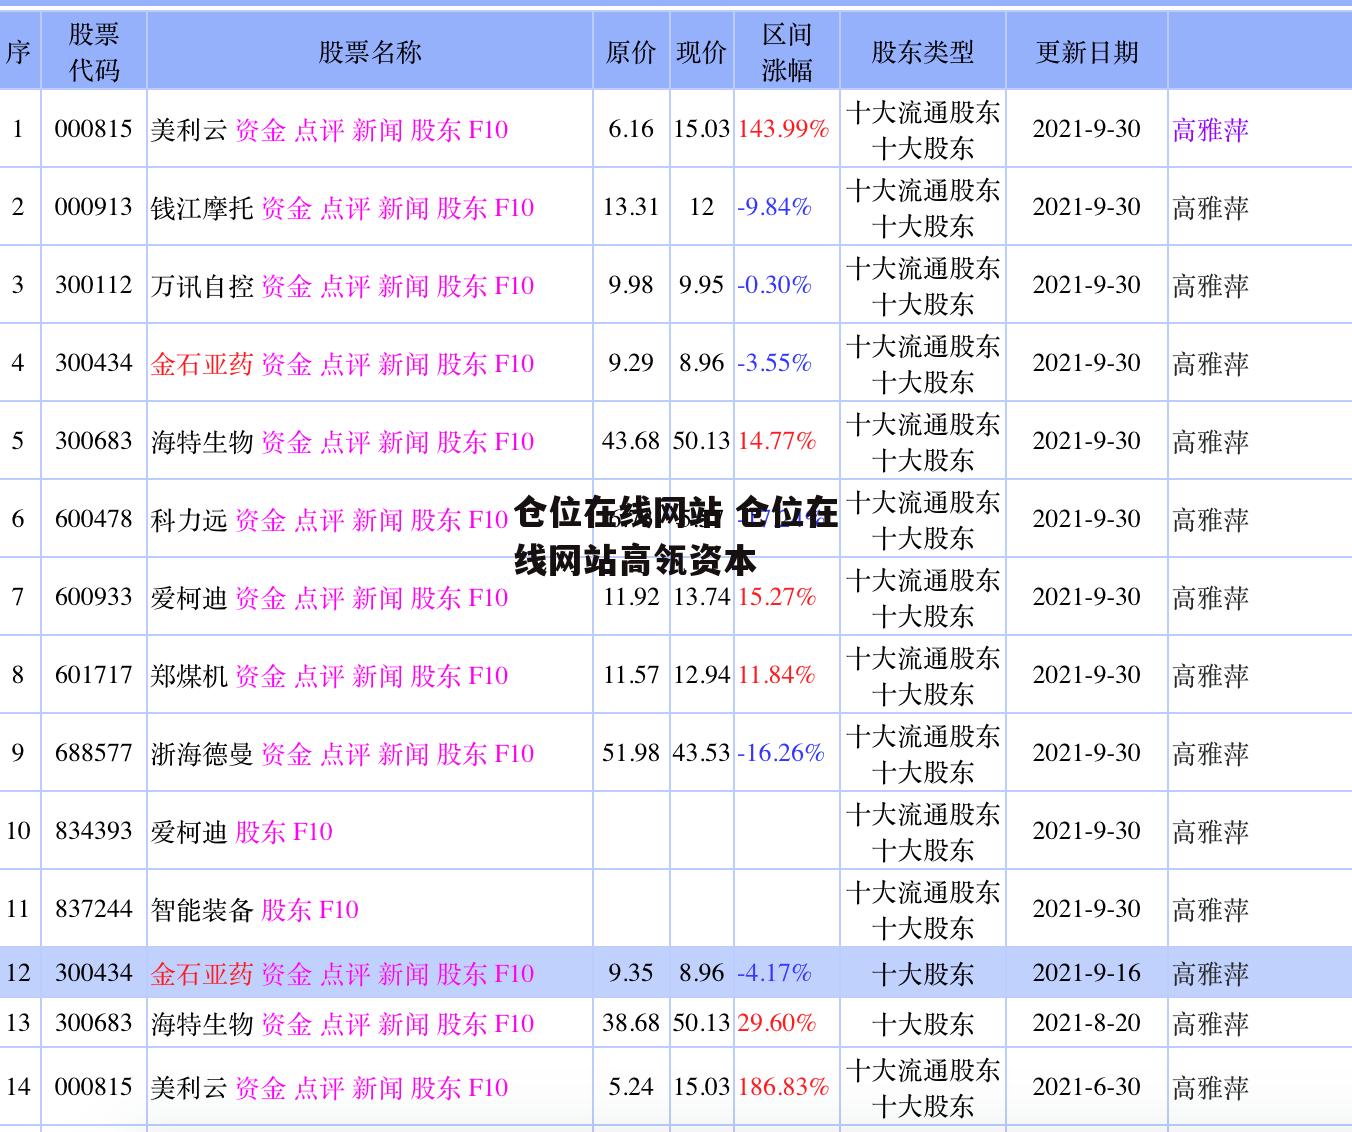Open 海特生物 link in row 13
This screenshot has width=1352, height=1132.
click(x=202, y=1023)
